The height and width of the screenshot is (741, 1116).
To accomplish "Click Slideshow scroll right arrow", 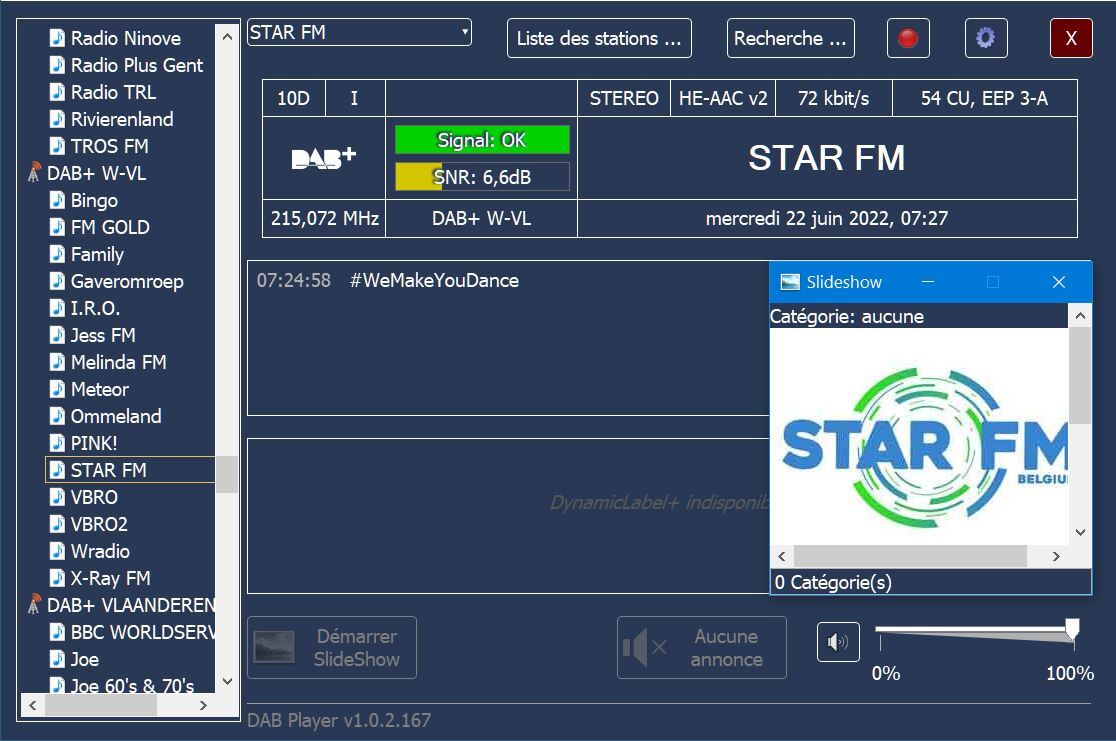I will pyautogui.click(x=1056, y=557).
